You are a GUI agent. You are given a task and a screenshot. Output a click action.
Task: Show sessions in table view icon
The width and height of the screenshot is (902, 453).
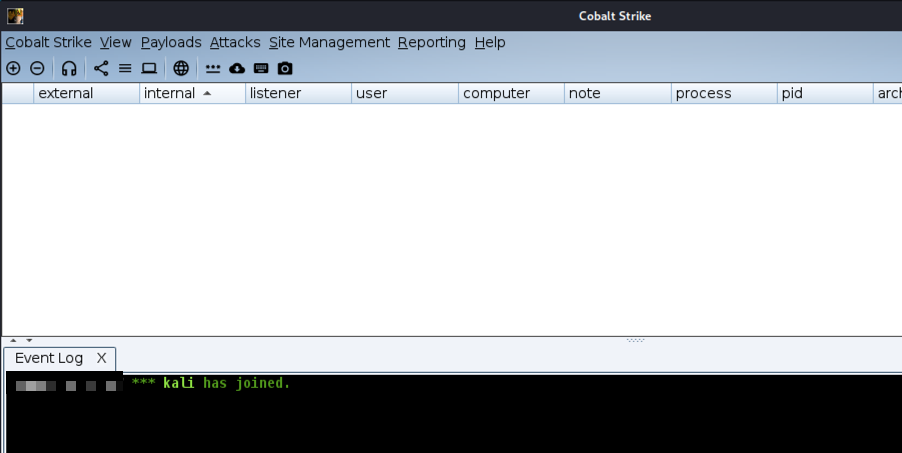(x=125, y=68)
